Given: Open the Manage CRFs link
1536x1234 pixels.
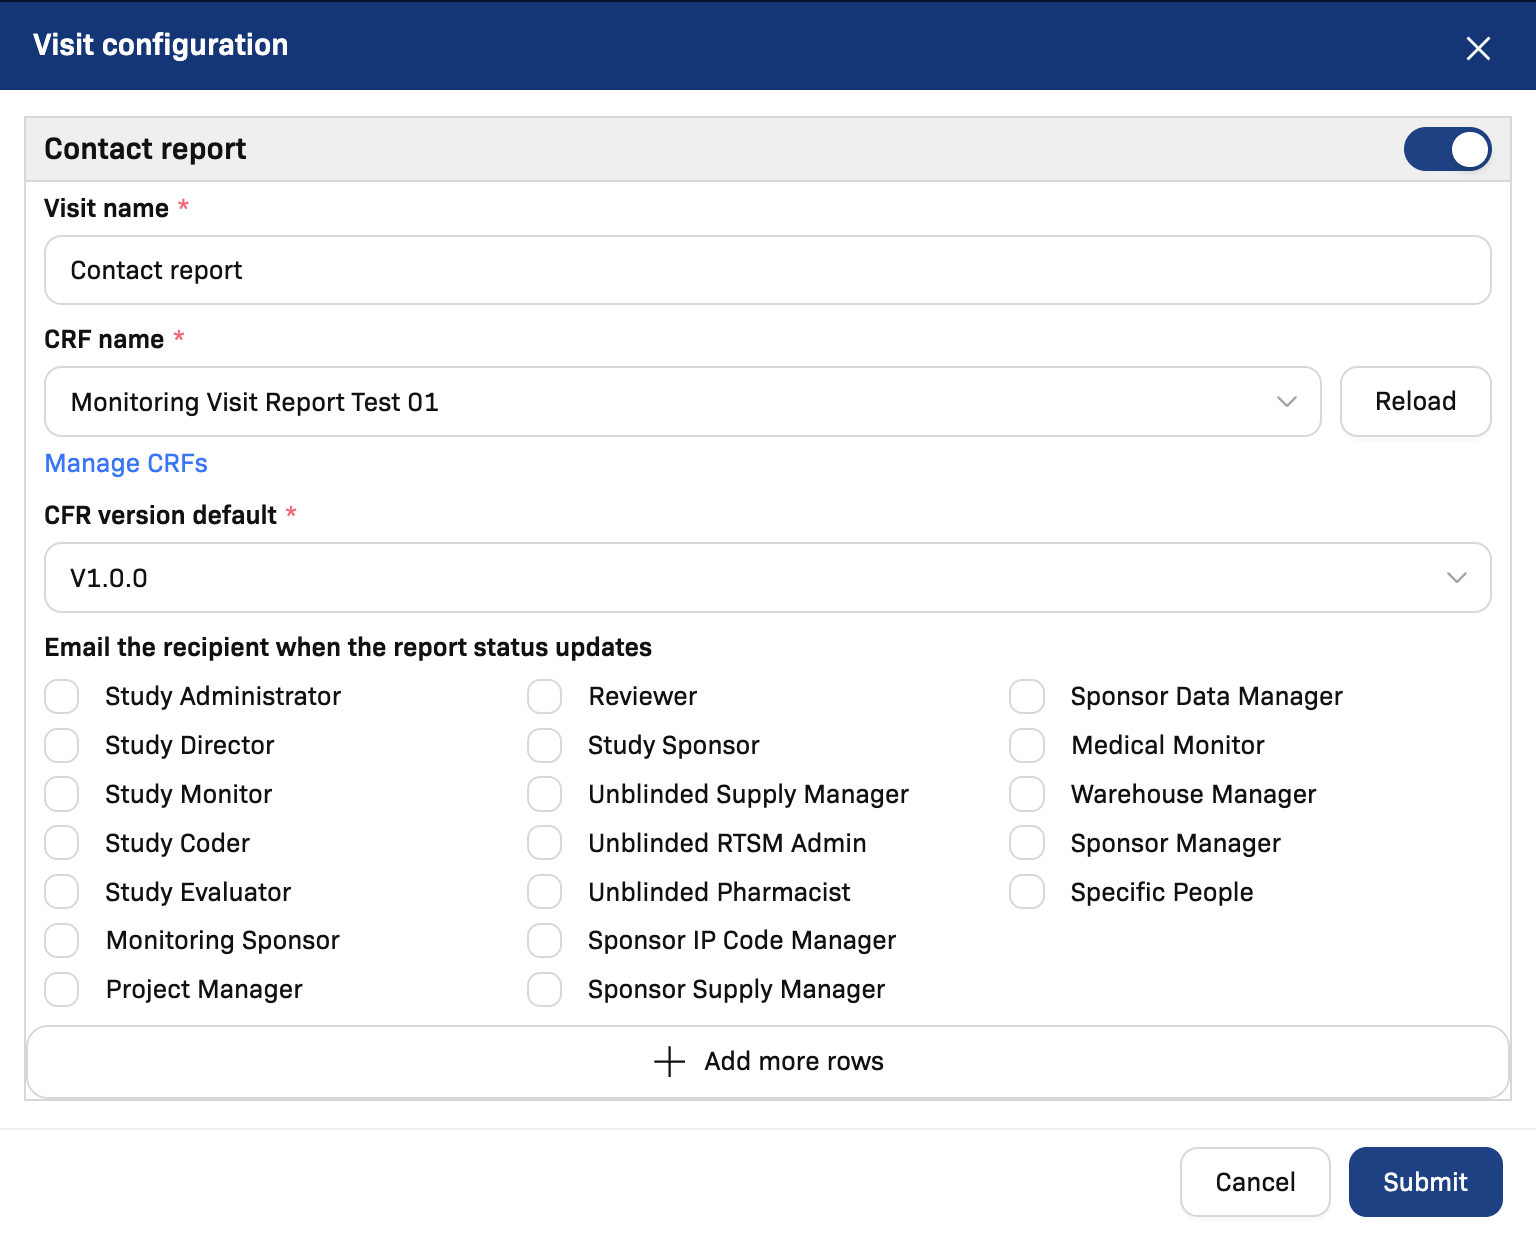Looking at the screenshot, I should 126,463.
